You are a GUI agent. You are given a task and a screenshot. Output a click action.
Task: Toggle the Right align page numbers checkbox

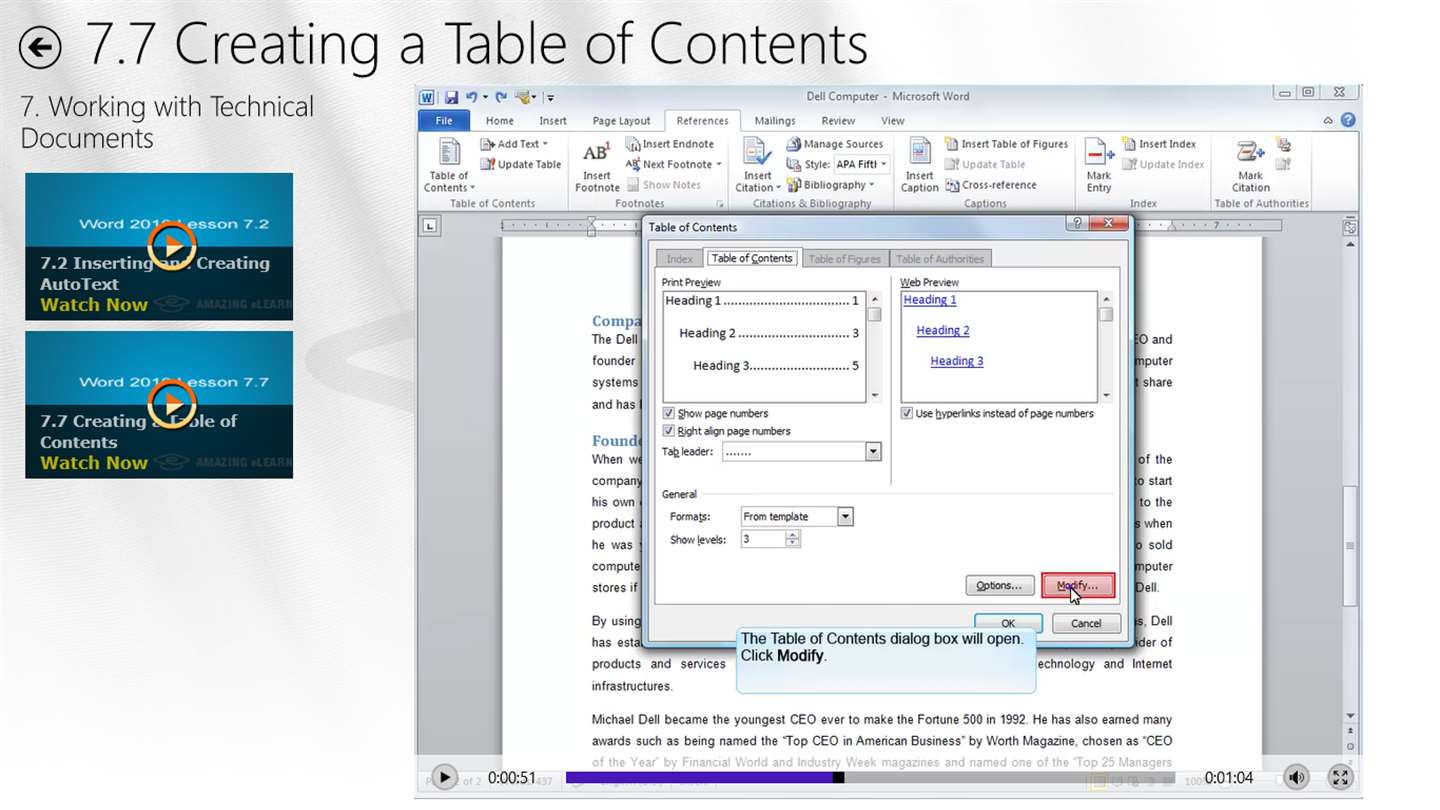(669, 431)
